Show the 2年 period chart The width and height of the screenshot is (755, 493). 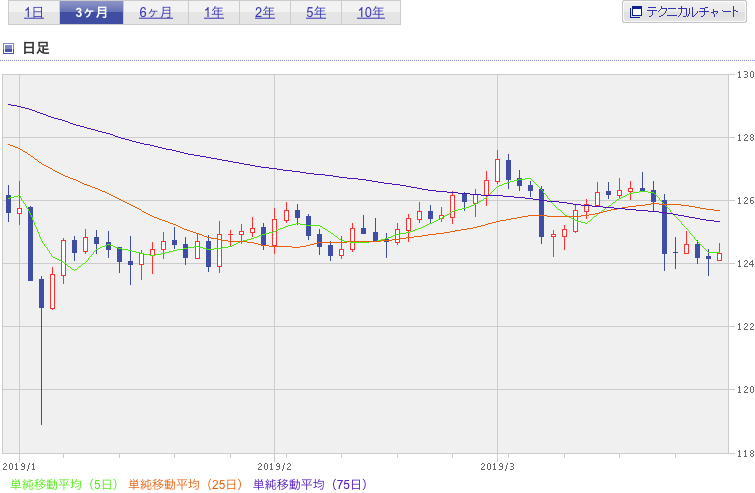coord(265,13)
